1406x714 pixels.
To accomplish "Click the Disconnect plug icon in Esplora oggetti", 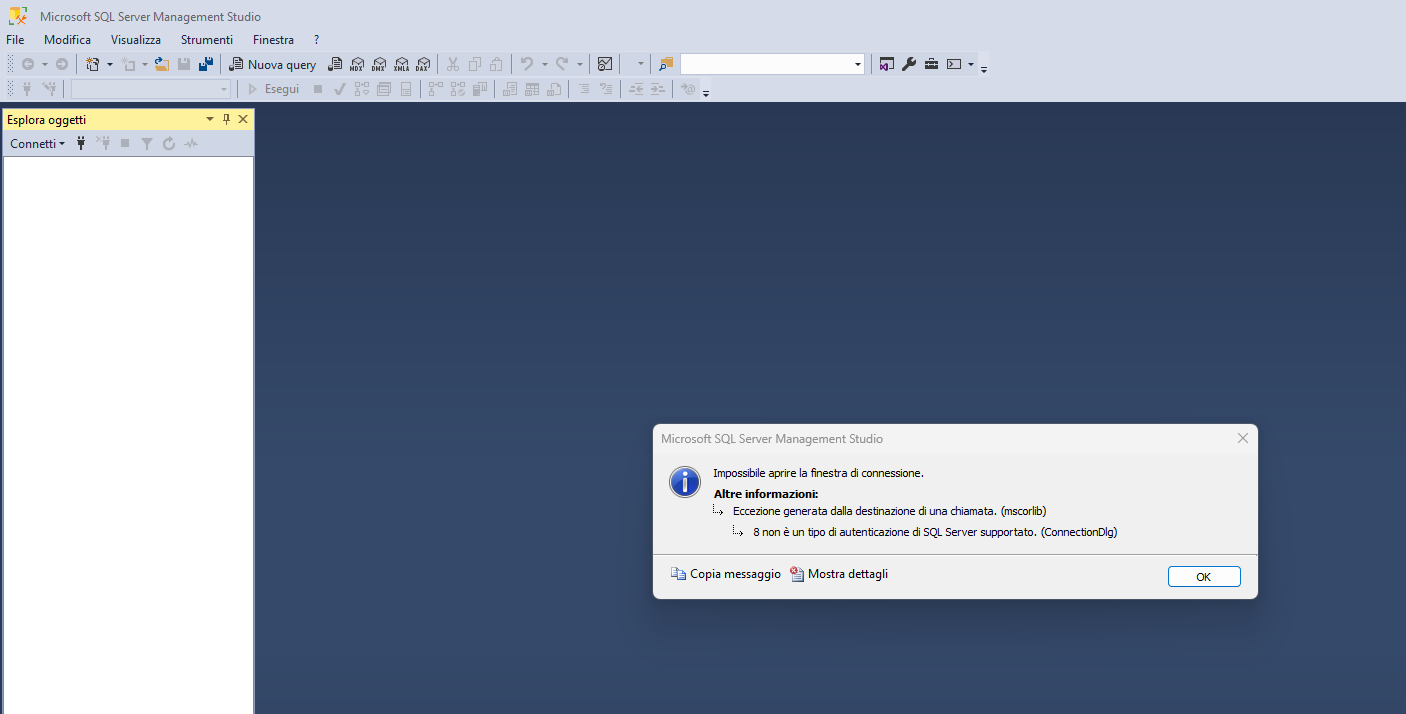I will pyautogui.click(x=103, y=144).
